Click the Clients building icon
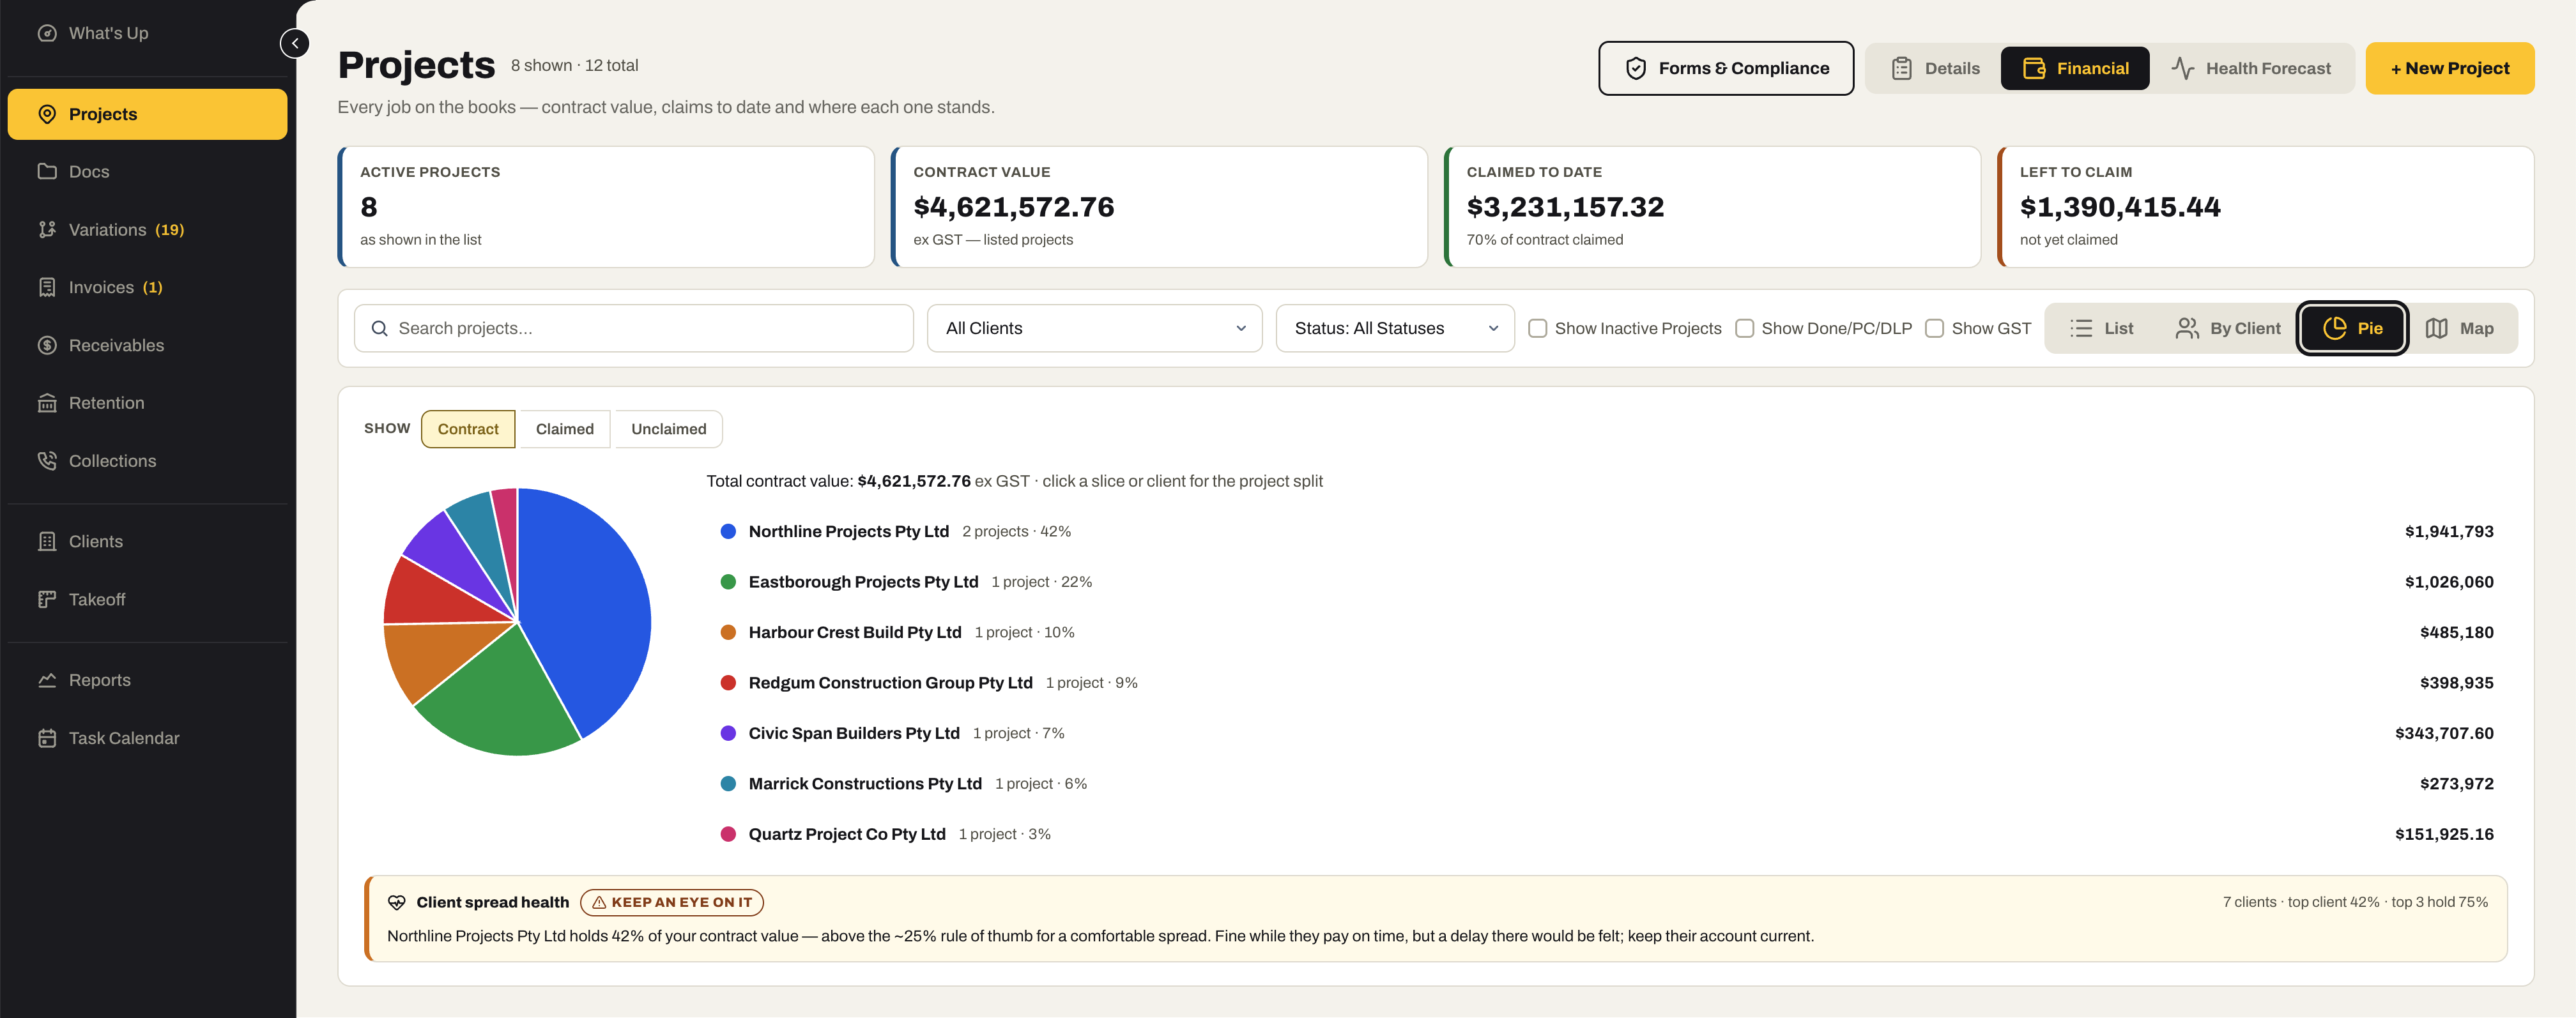The height and width of the screenshot is (1018, 2576). click(47, 541)
